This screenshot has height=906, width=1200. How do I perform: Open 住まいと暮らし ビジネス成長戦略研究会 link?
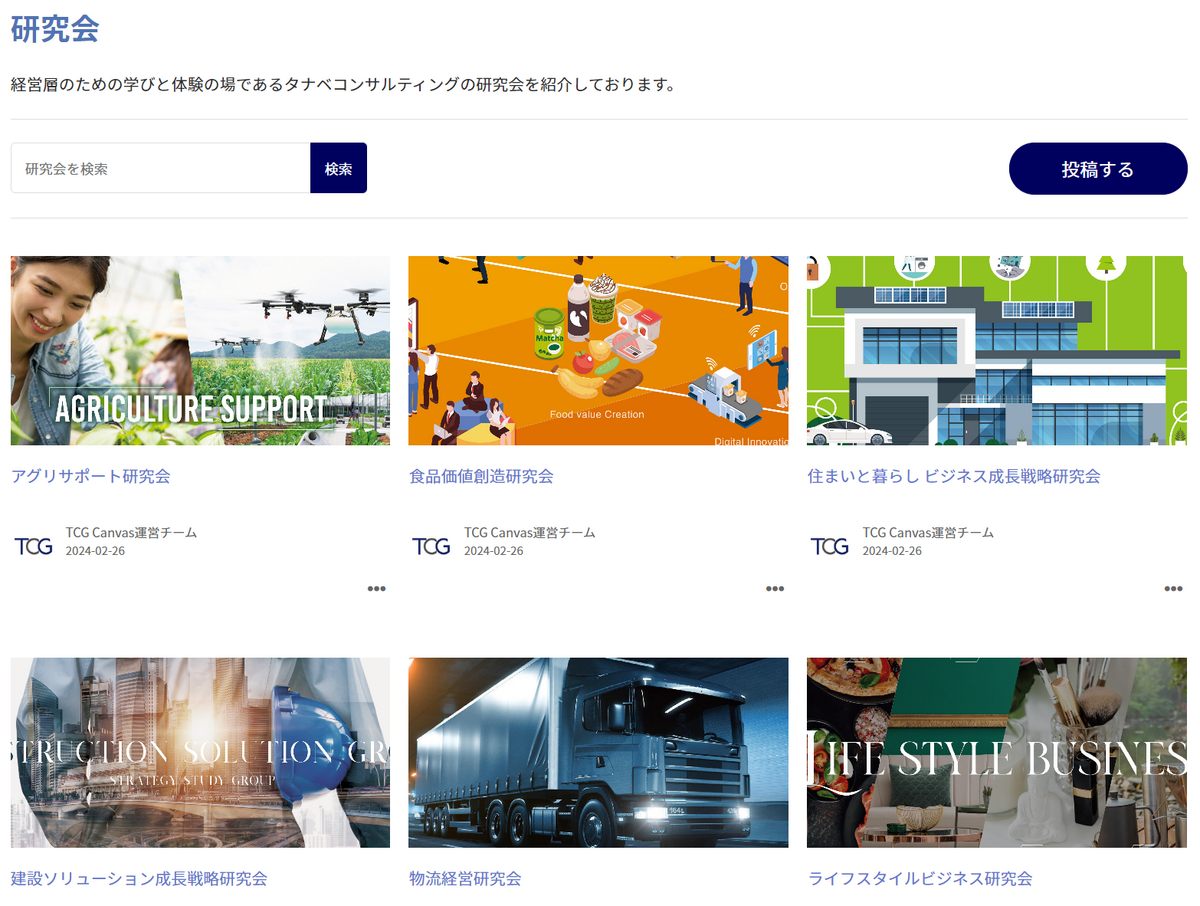coord(954,476)
